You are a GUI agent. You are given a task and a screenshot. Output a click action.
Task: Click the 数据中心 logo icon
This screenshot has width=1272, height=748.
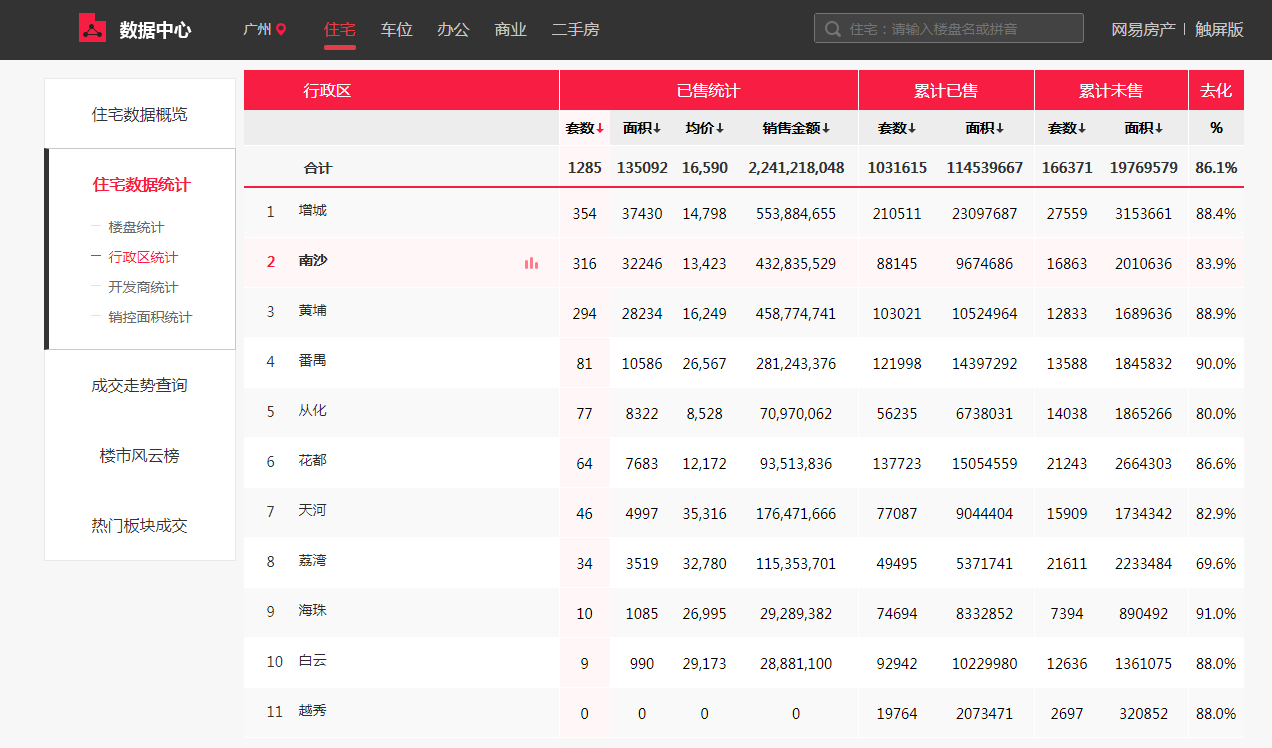[x=92, y=29]
